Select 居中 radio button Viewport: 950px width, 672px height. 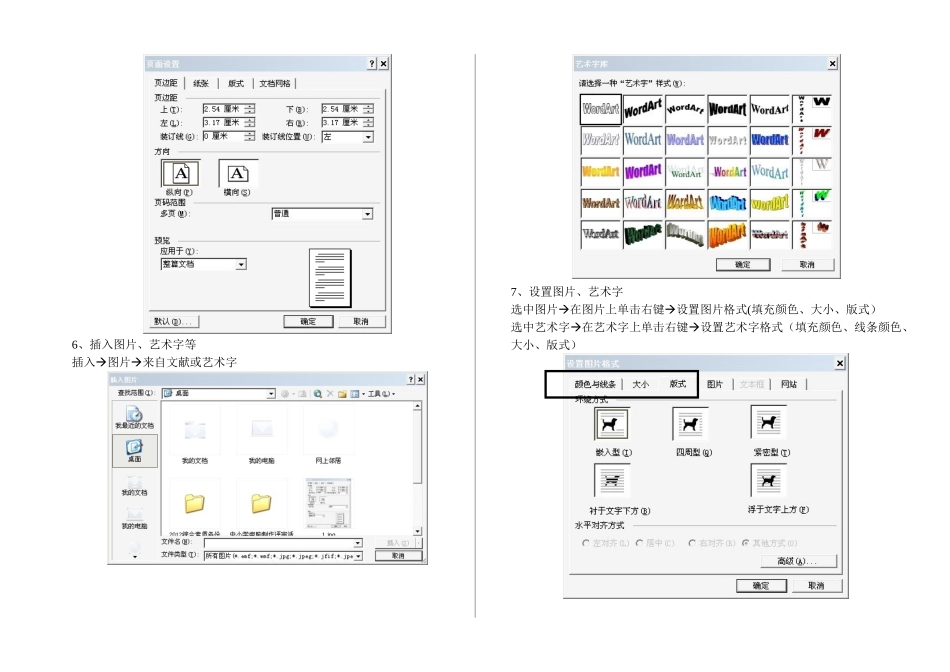click(639, 543)
